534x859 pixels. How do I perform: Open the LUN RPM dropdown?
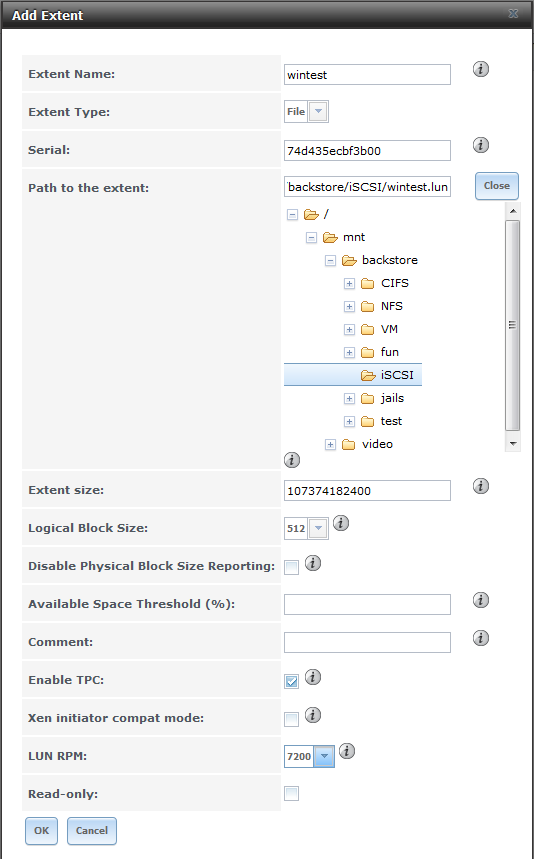click(324, 757)
